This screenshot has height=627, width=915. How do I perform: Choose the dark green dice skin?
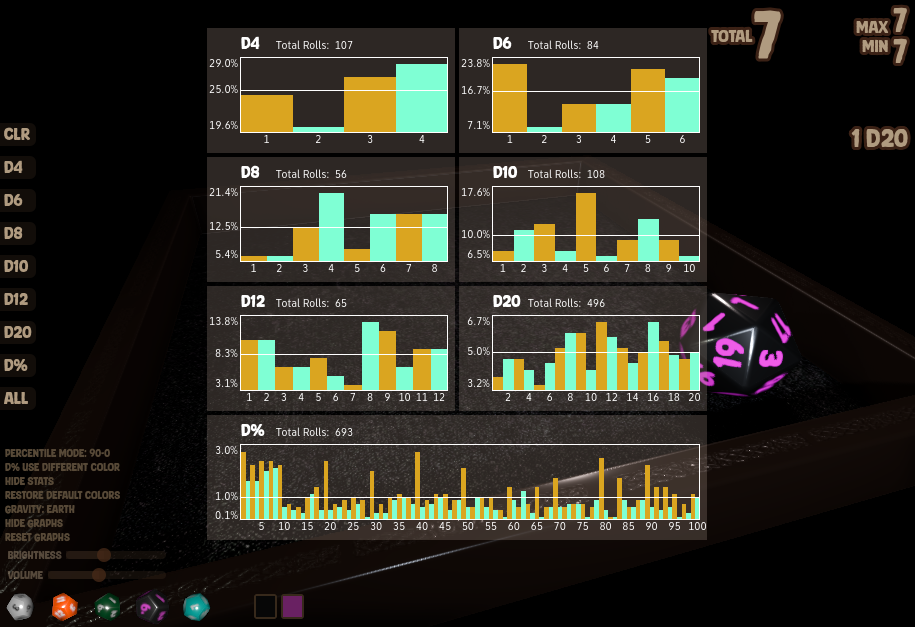[108, 606]
